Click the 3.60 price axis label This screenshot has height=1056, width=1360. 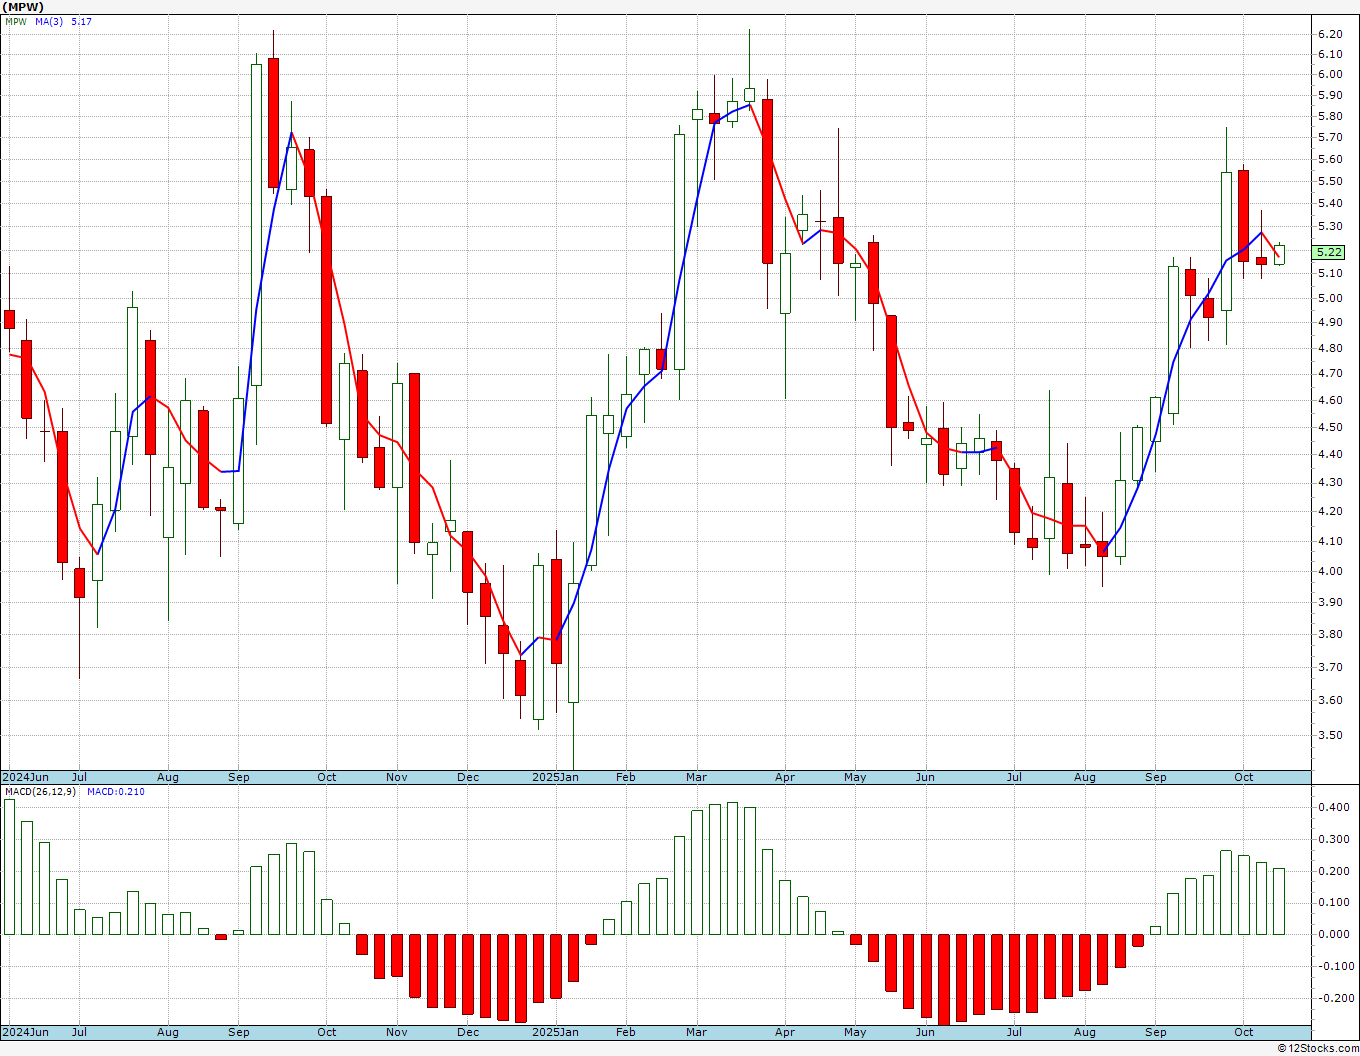click(x=1330, y=701)
